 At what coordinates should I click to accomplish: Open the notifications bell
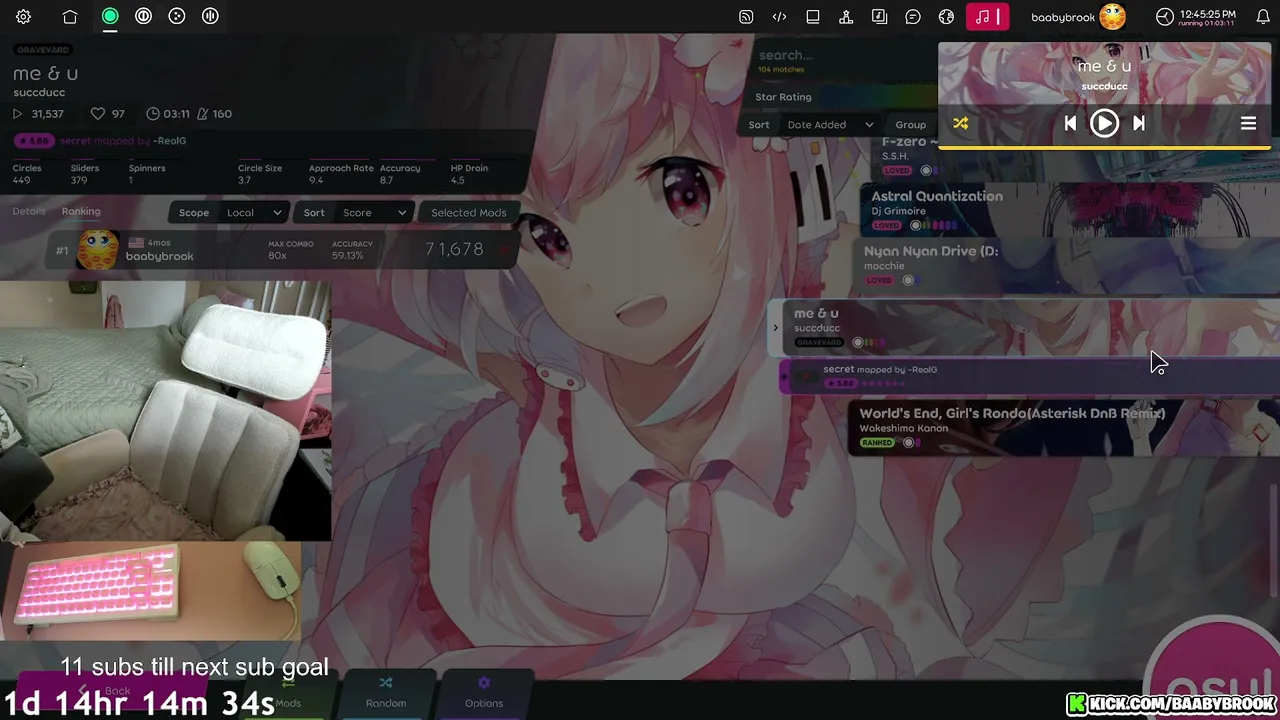(x=1261, y=17)
